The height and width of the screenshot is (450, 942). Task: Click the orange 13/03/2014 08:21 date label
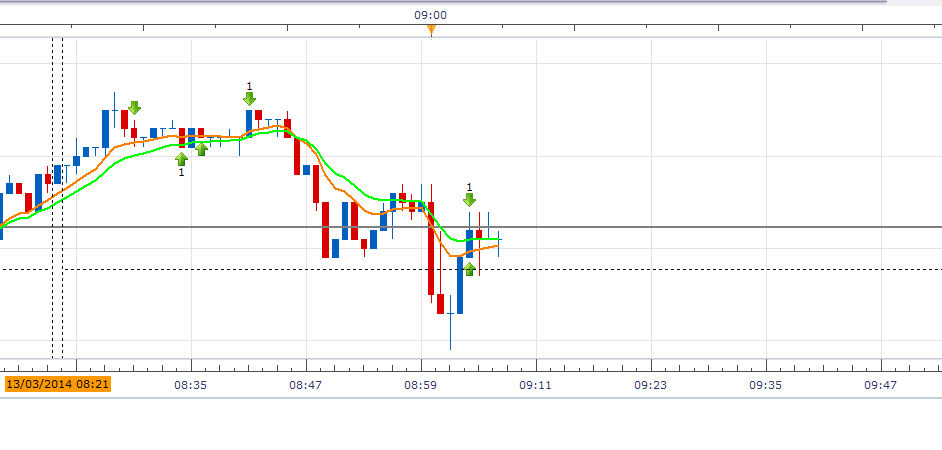(58, 384)
